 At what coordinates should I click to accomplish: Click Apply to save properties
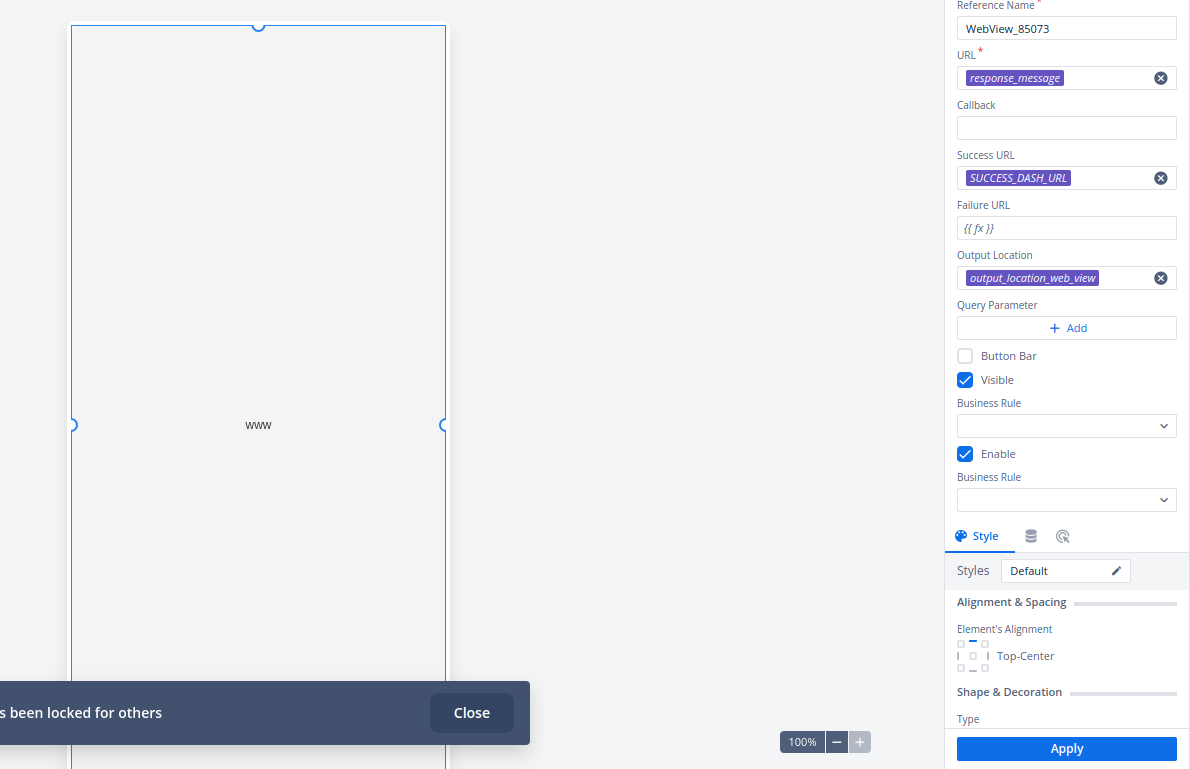click(x=1066, y=749)
